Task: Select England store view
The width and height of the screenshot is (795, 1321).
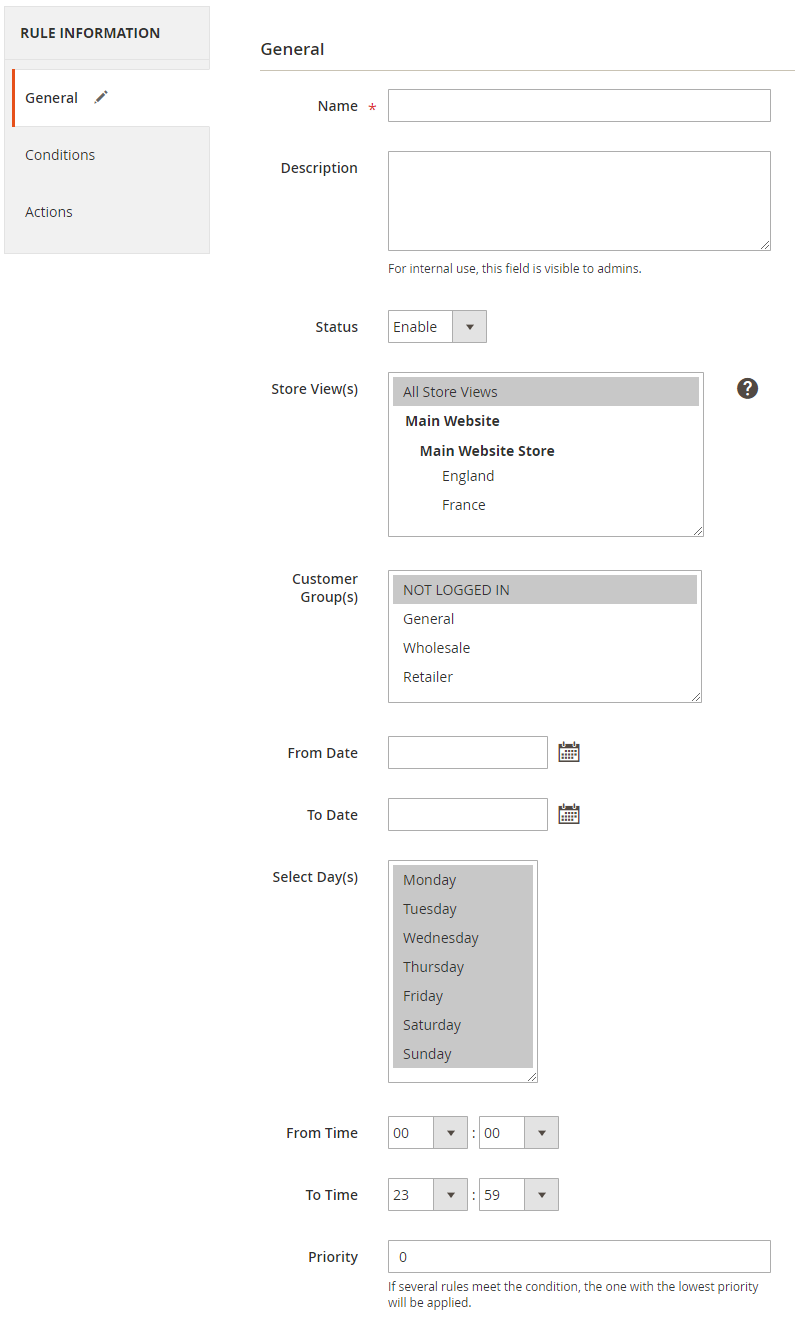Action: click(468, 476)
